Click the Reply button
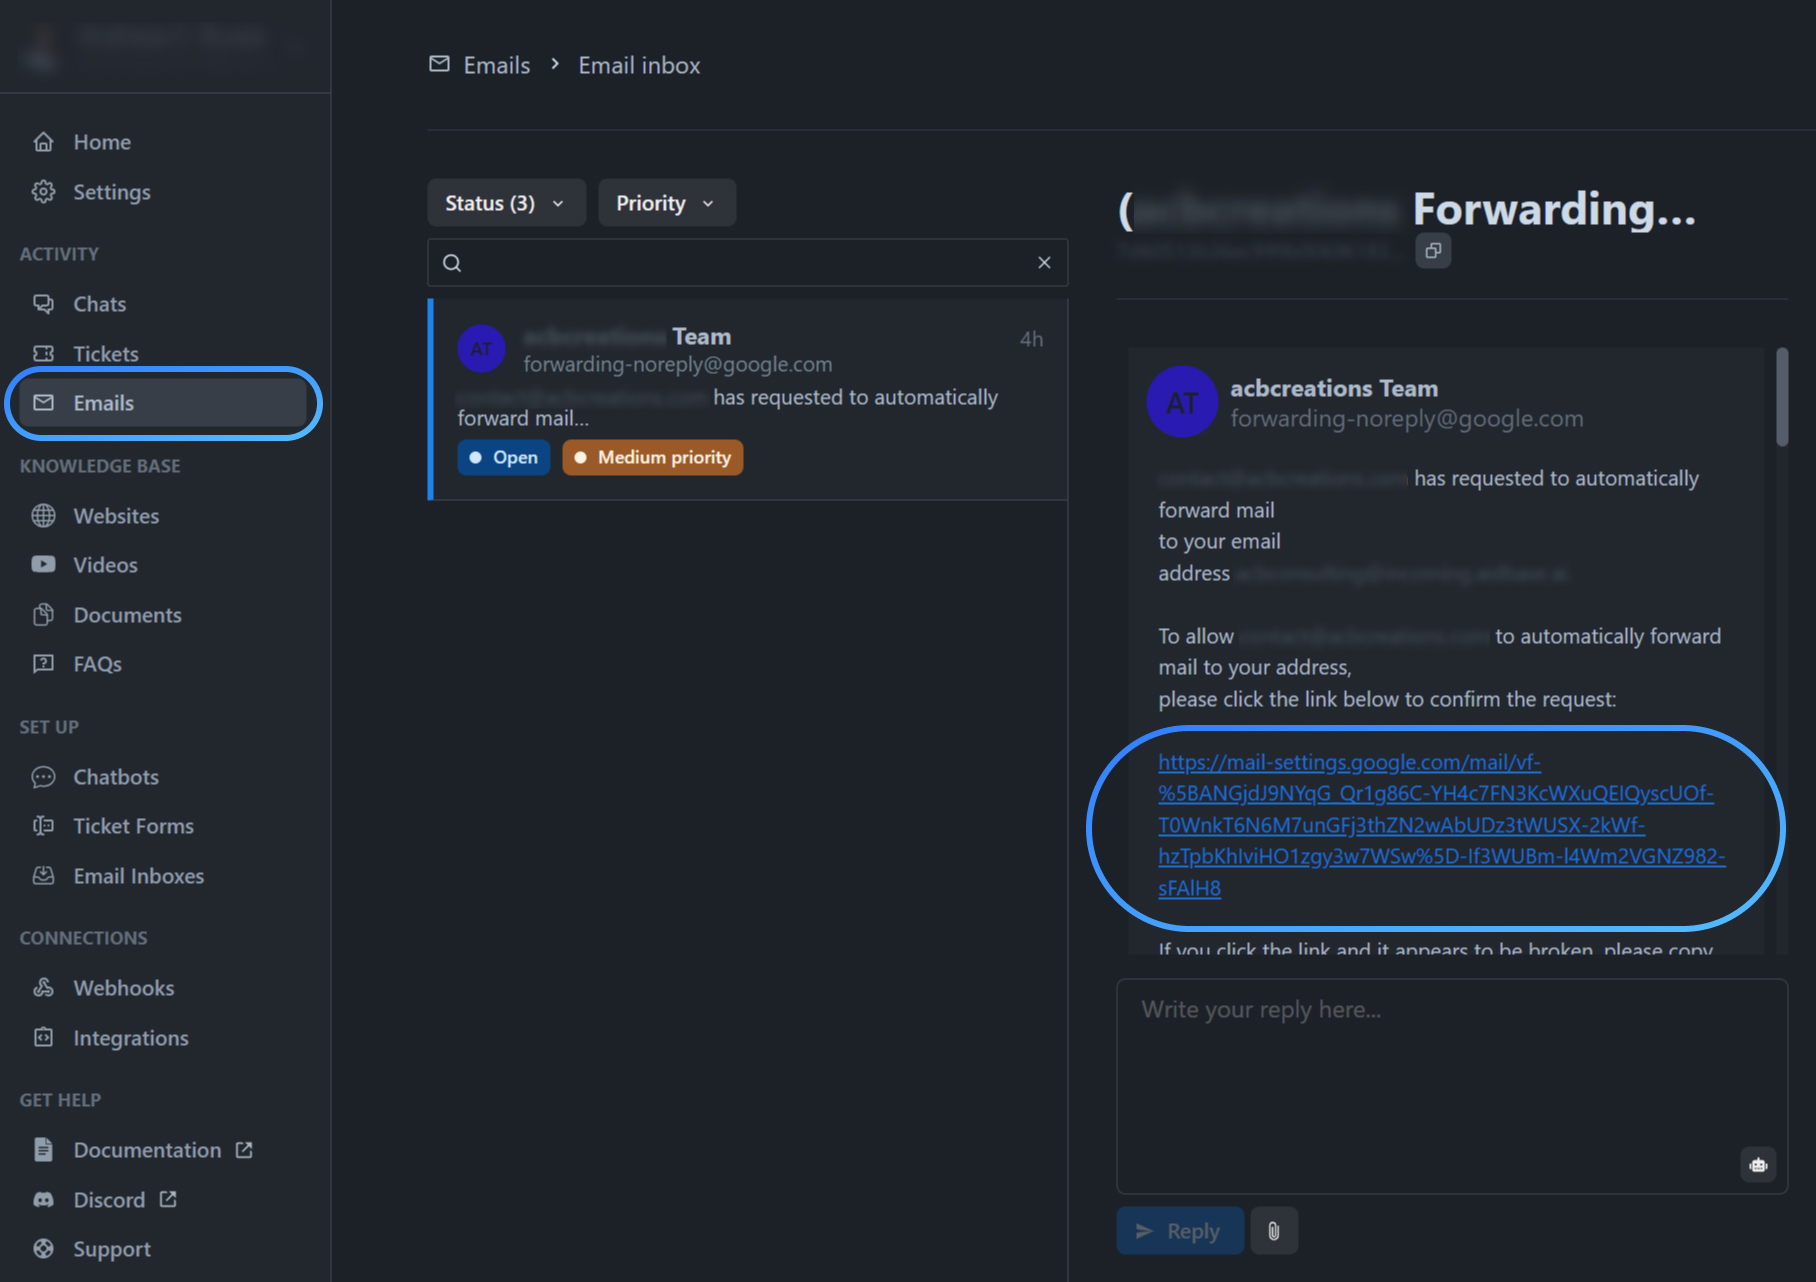1816x1282 pixels. pos(1179,1230)
